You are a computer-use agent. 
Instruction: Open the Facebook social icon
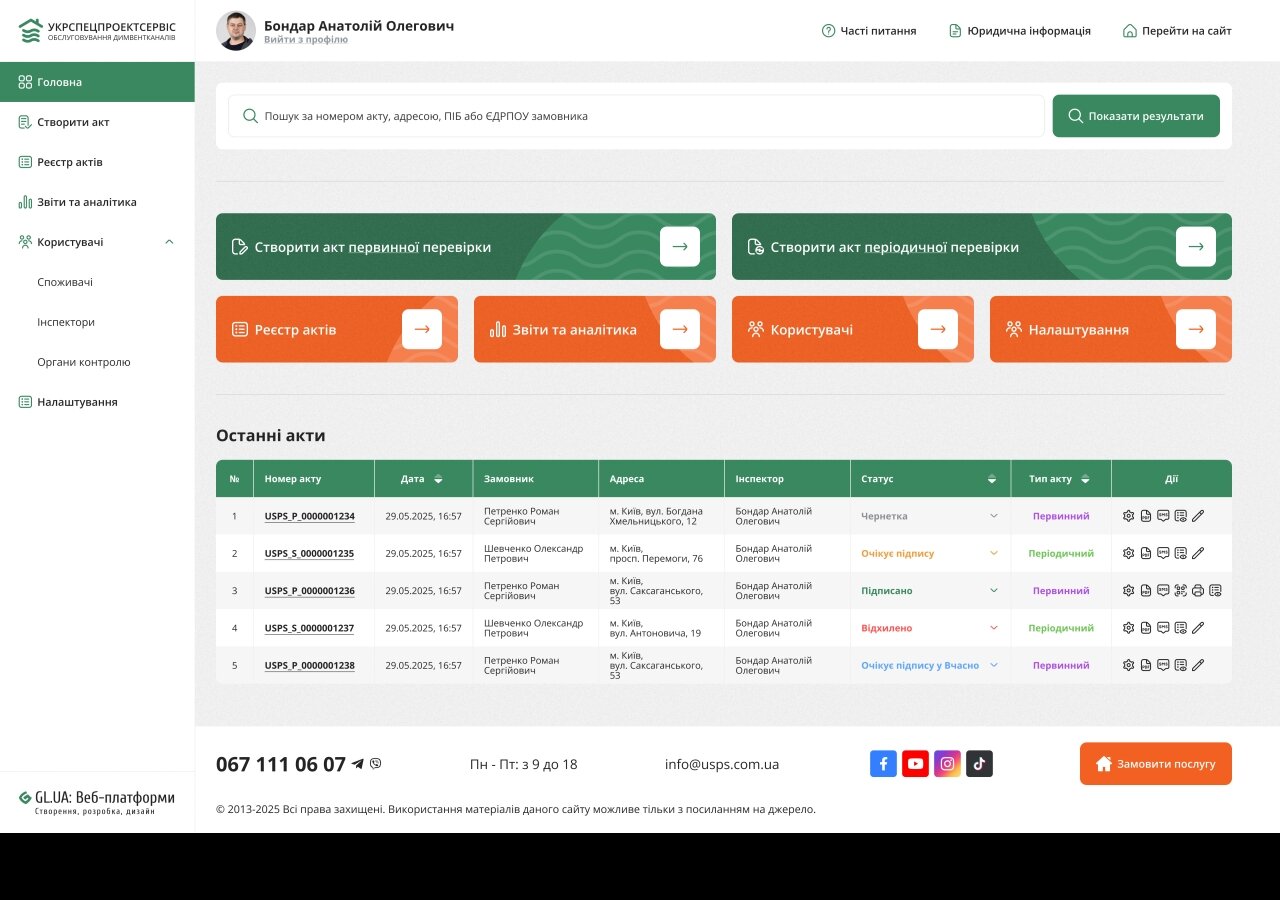(883, 764)
